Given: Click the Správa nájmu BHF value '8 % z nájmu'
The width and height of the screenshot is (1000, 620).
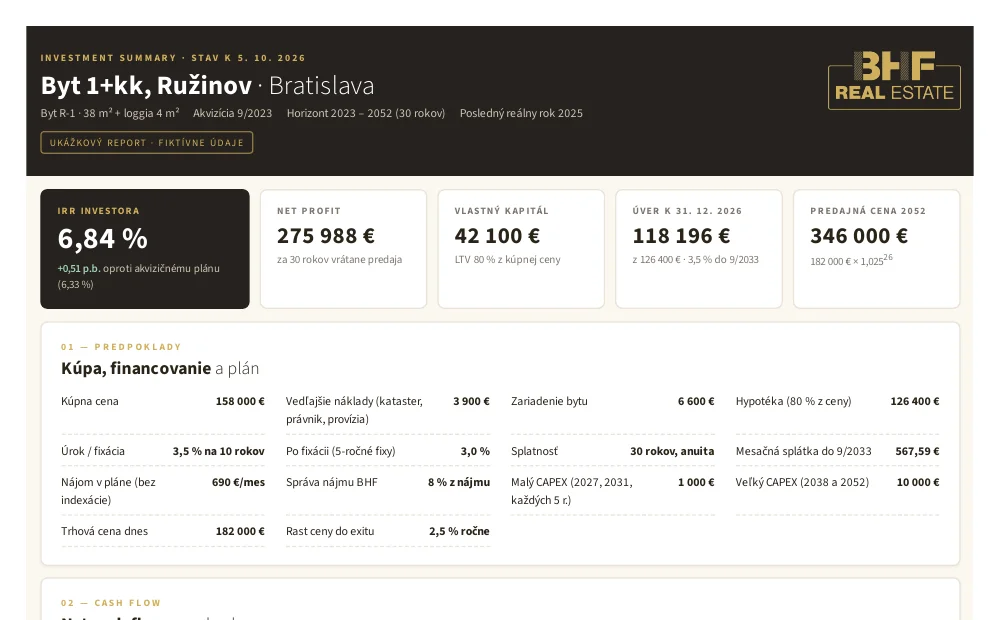Looking at the screenshot, I should click(459, 482).
